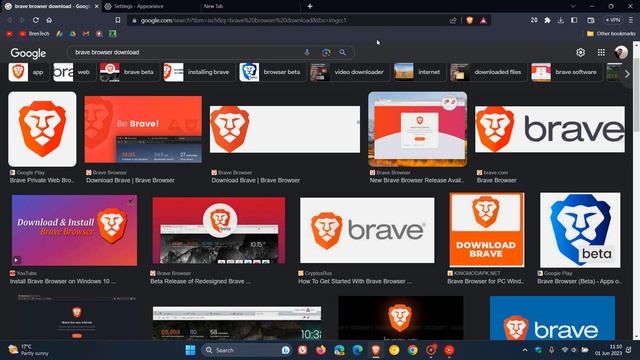Show more filter chips with right arrow
The width and height of the screenshot is (640, 360).
click(x=627, y=74)
